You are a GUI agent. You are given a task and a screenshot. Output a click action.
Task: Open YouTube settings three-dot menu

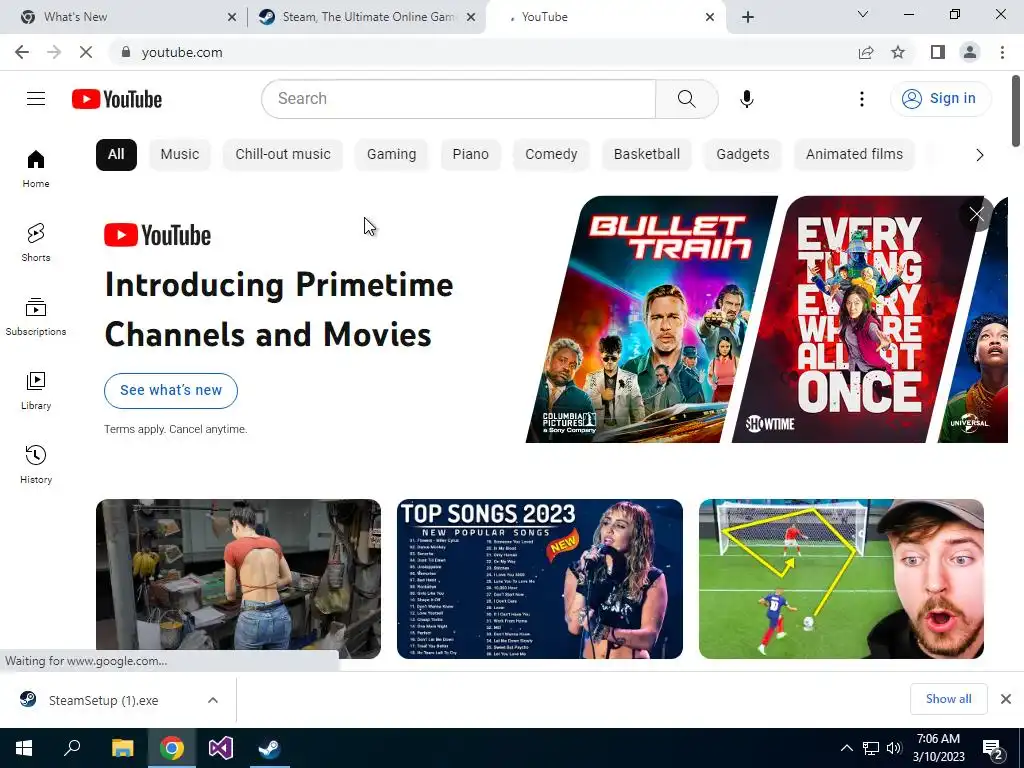click(x=861, y=99)
